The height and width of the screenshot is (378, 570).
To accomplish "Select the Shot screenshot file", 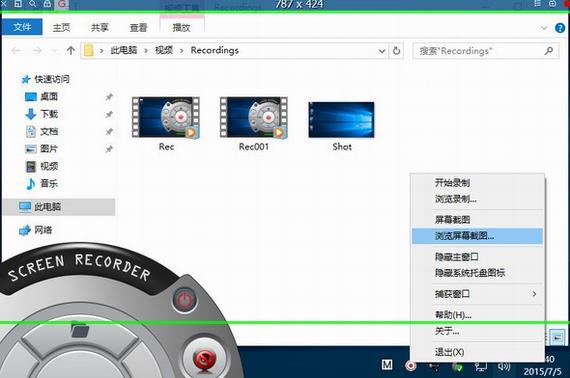I will [341, 126].
